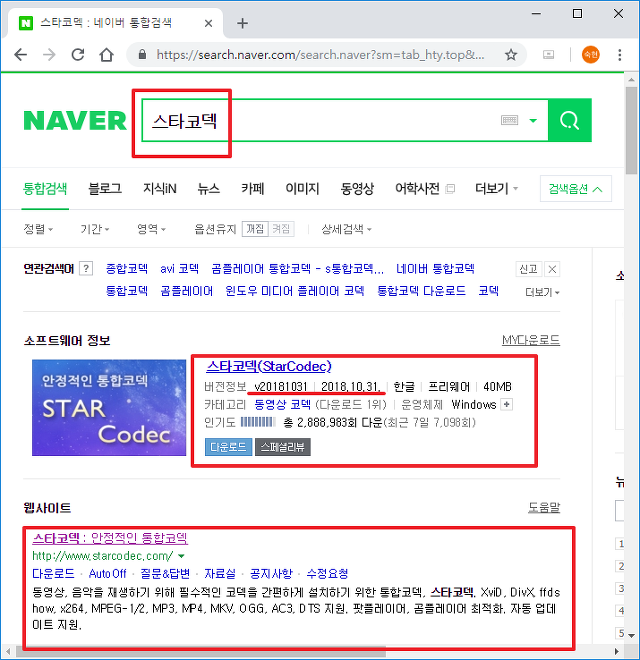This screenshot has width=640, height=660.
Task: Click the browser forward arrow
Action: (49, 55)
